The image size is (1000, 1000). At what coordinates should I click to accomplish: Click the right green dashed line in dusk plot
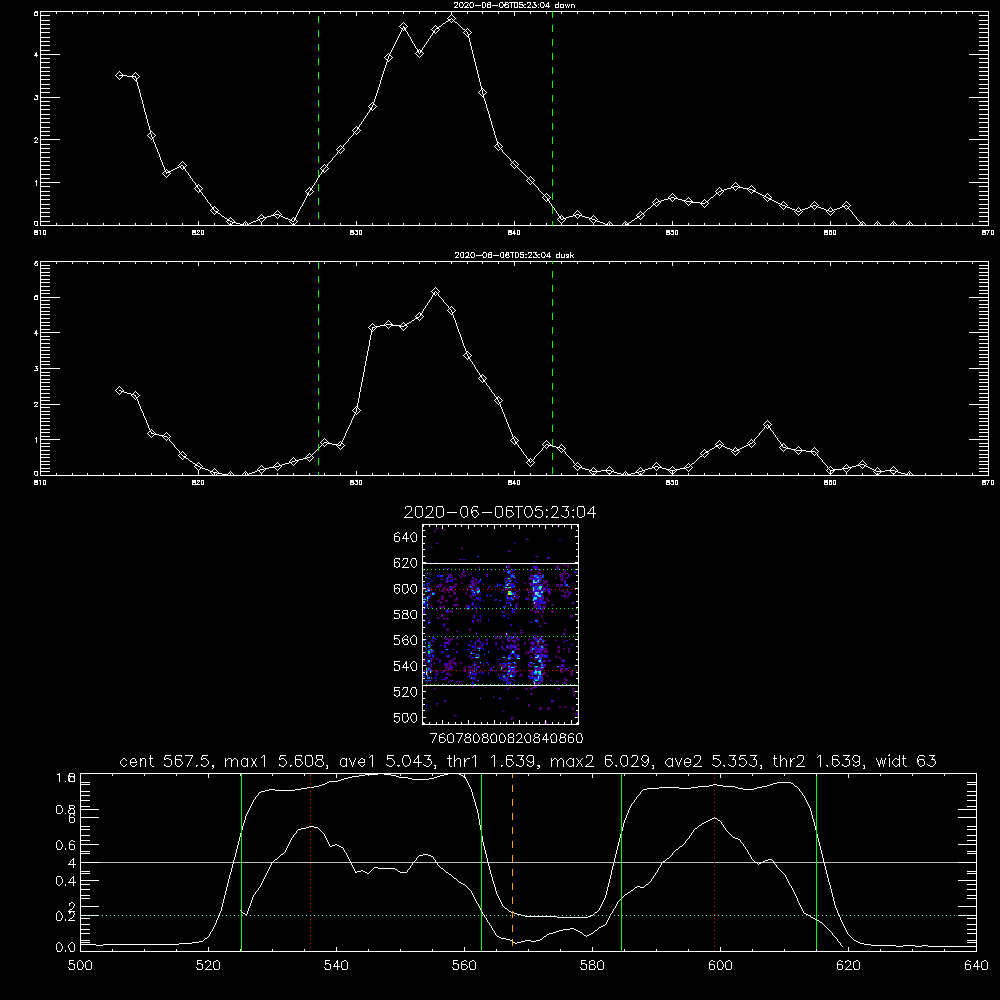click(552, 368)
